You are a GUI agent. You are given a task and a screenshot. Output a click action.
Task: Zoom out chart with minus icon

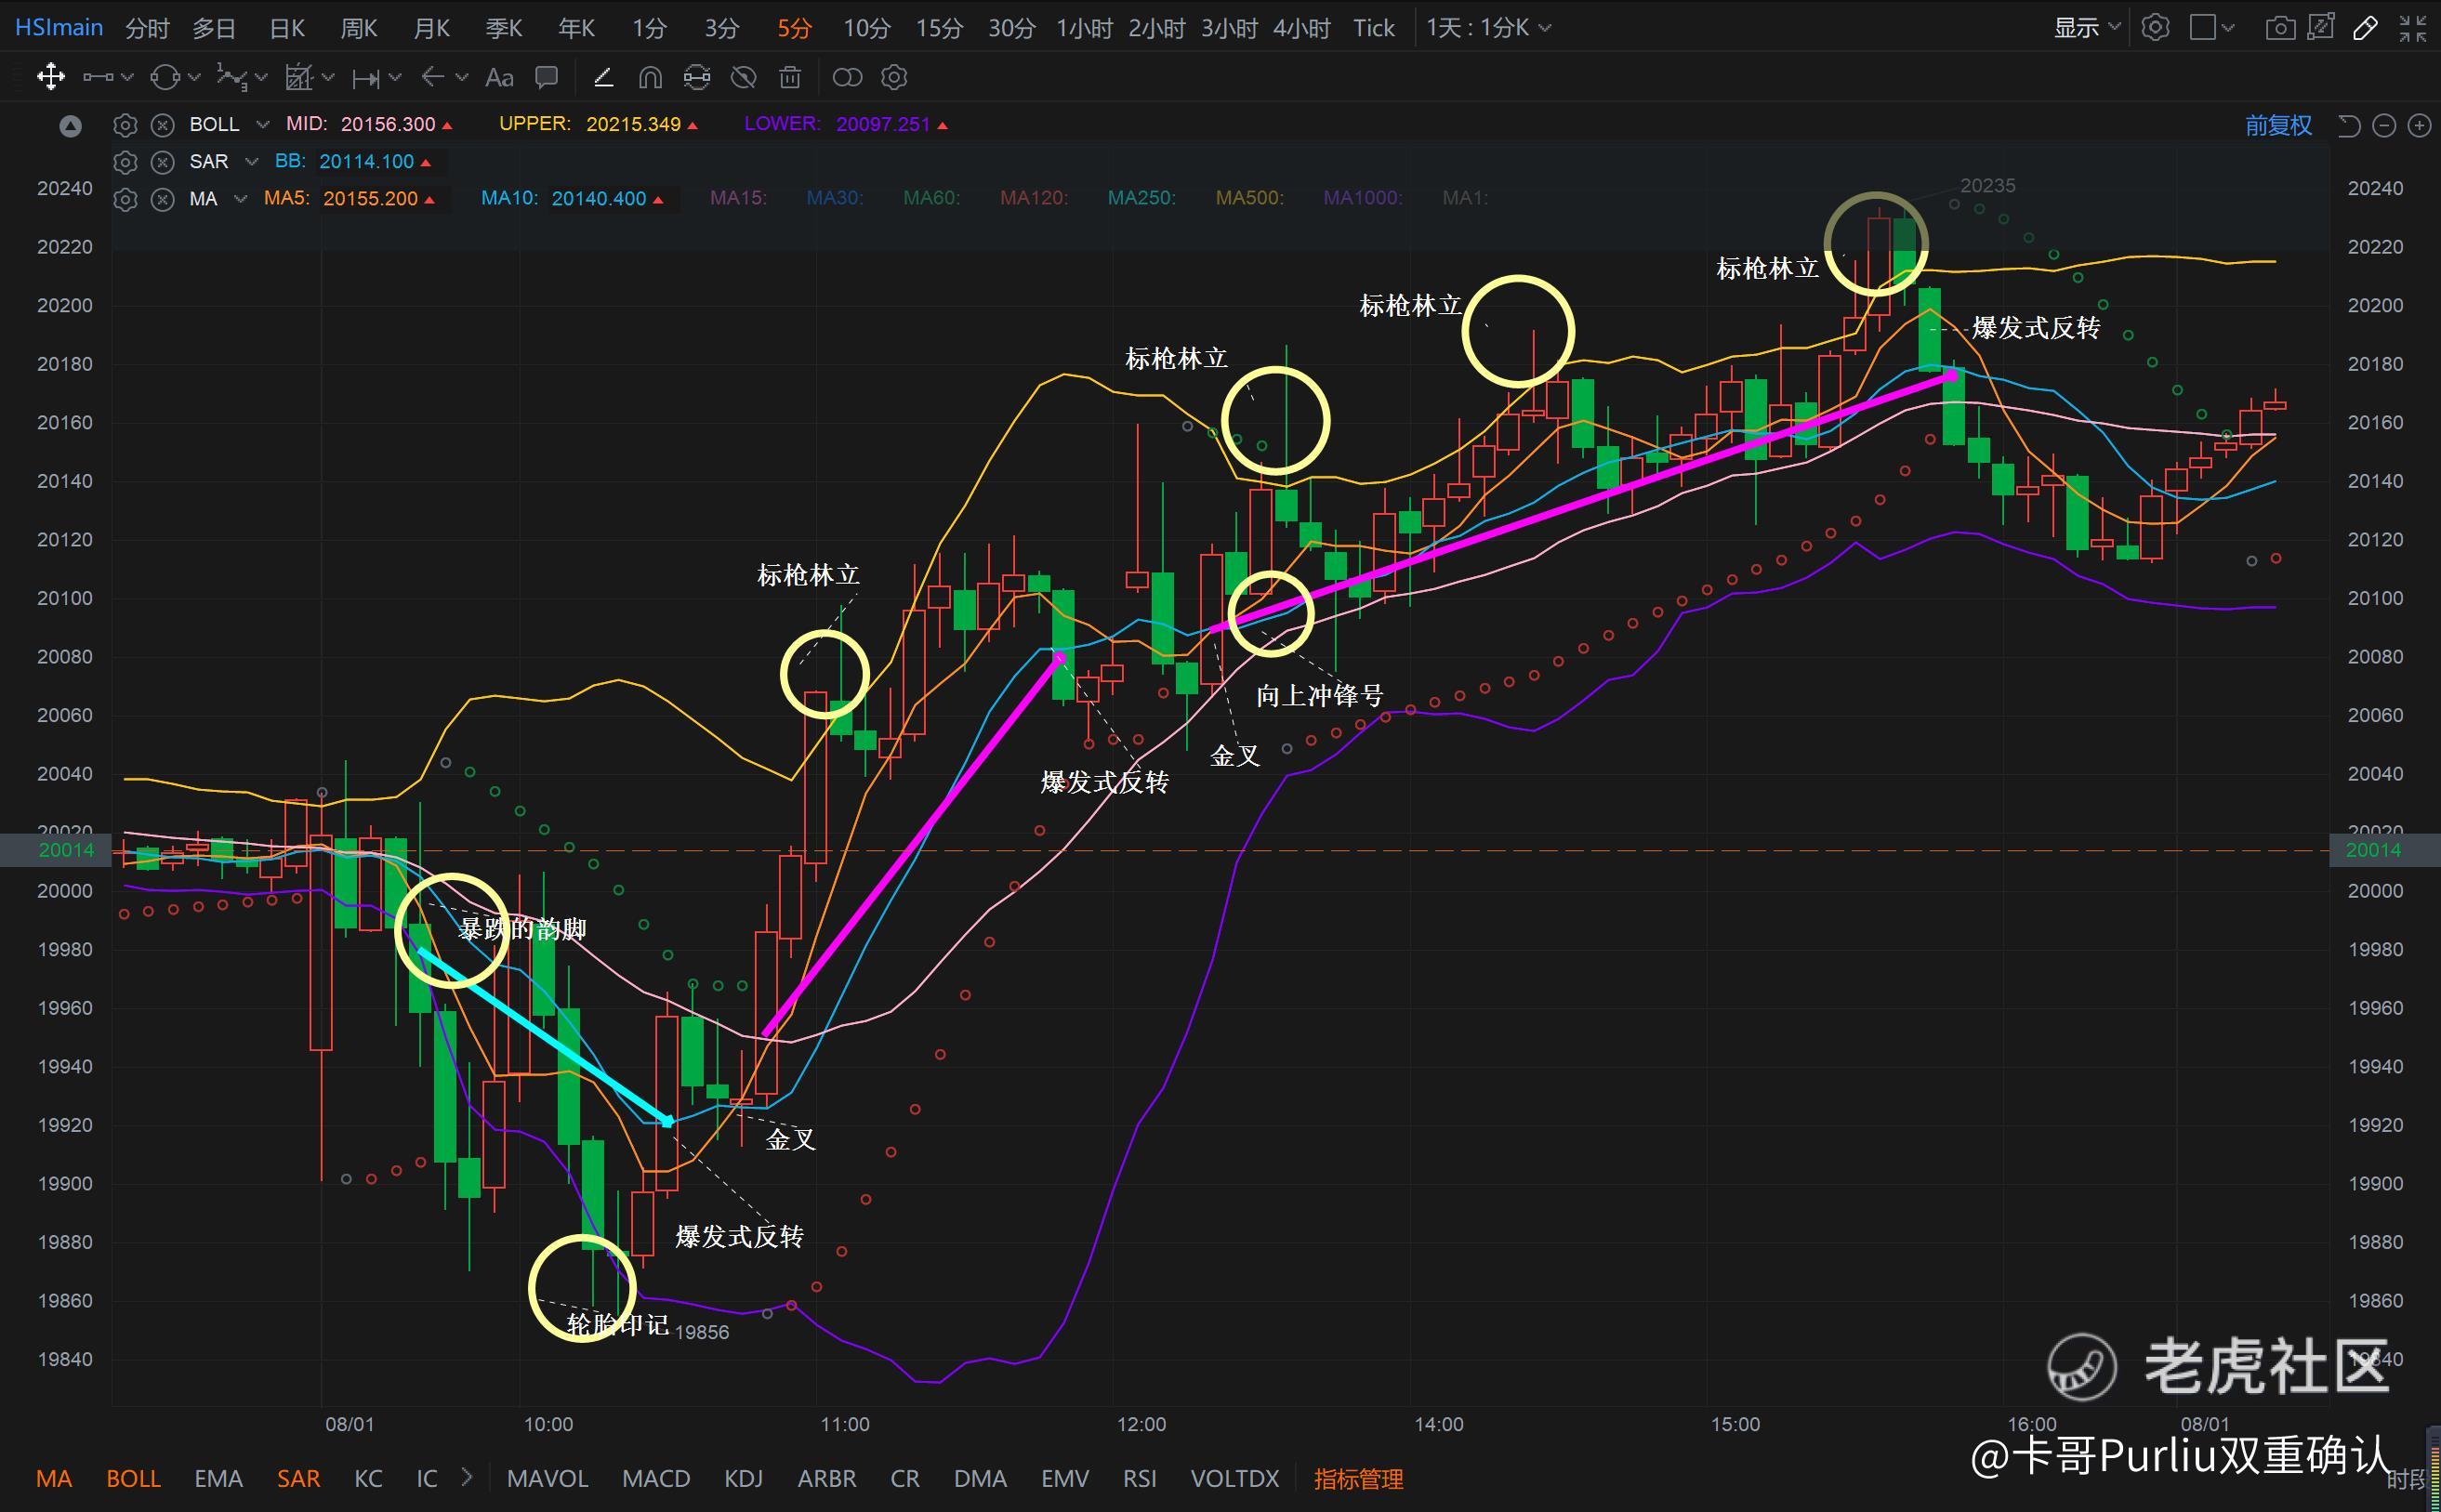(x=2384, y=125)
